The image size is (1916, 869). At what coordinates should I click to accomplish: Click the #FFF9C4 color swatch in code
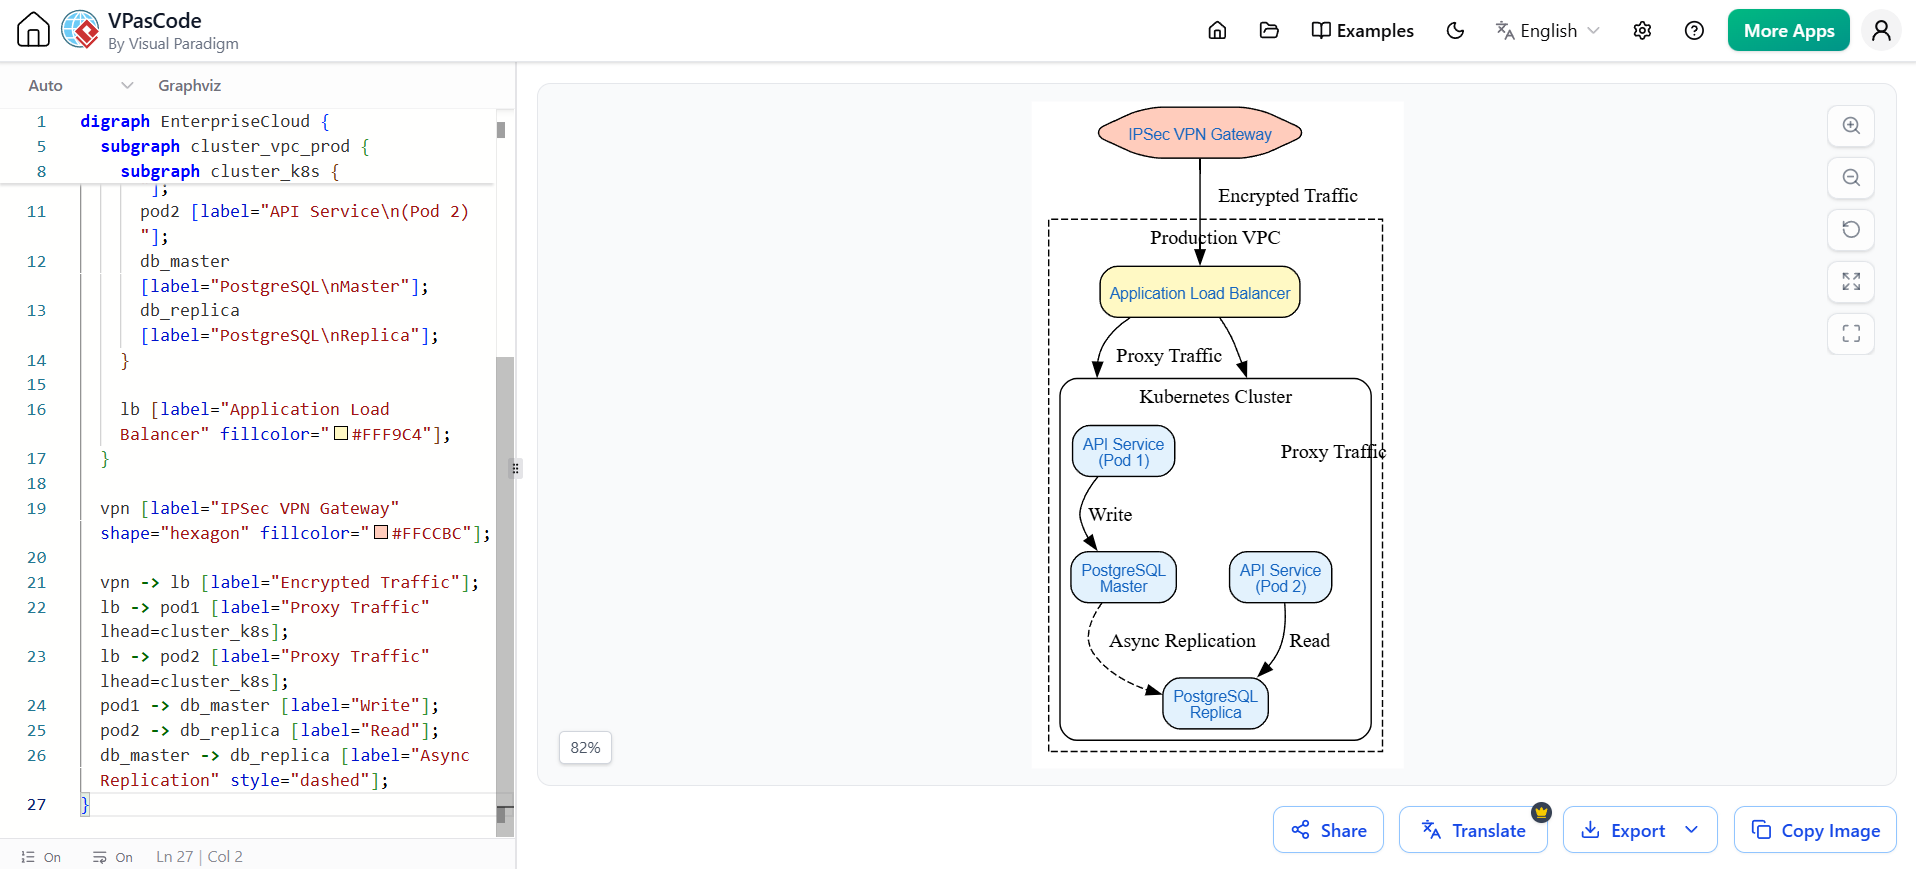coord(341,434)
